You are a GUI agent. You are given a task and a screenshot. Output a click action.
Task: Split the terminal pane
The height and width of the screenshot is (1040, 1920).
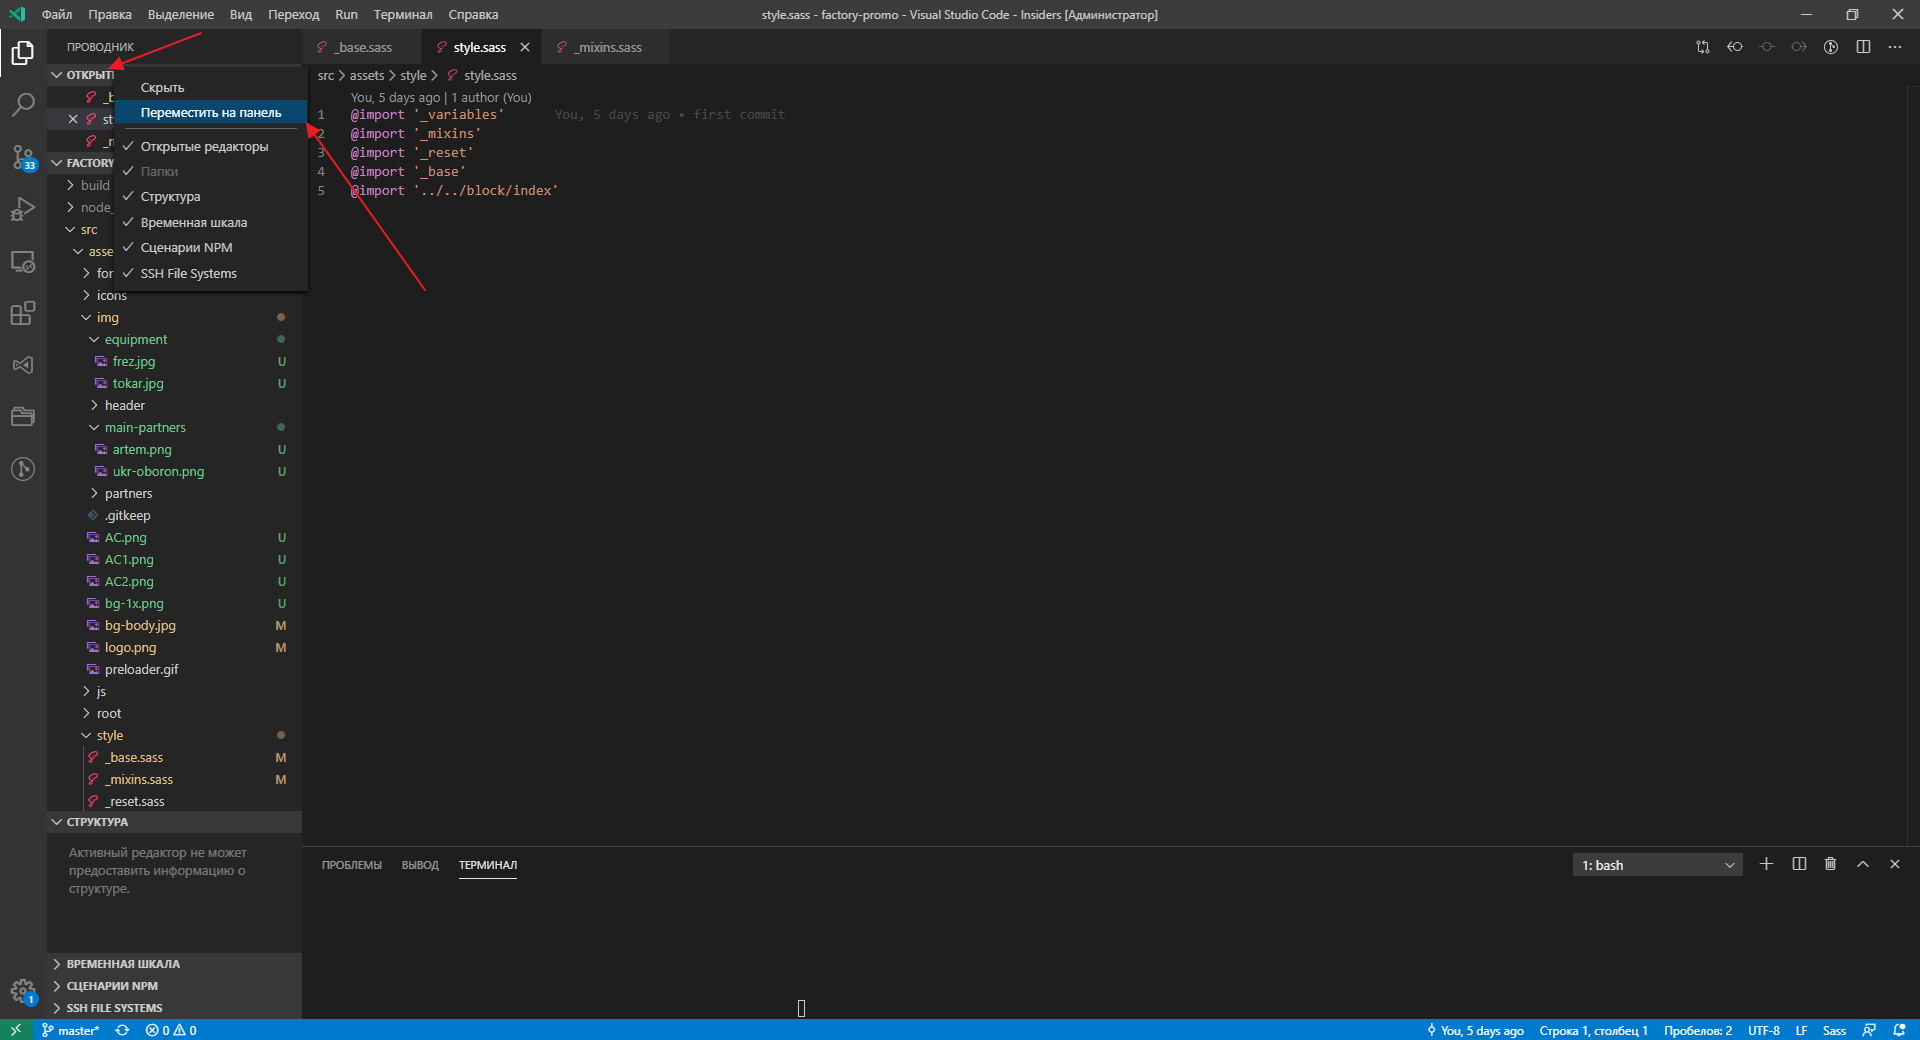pyautogui.click(x=1799, y=864)
